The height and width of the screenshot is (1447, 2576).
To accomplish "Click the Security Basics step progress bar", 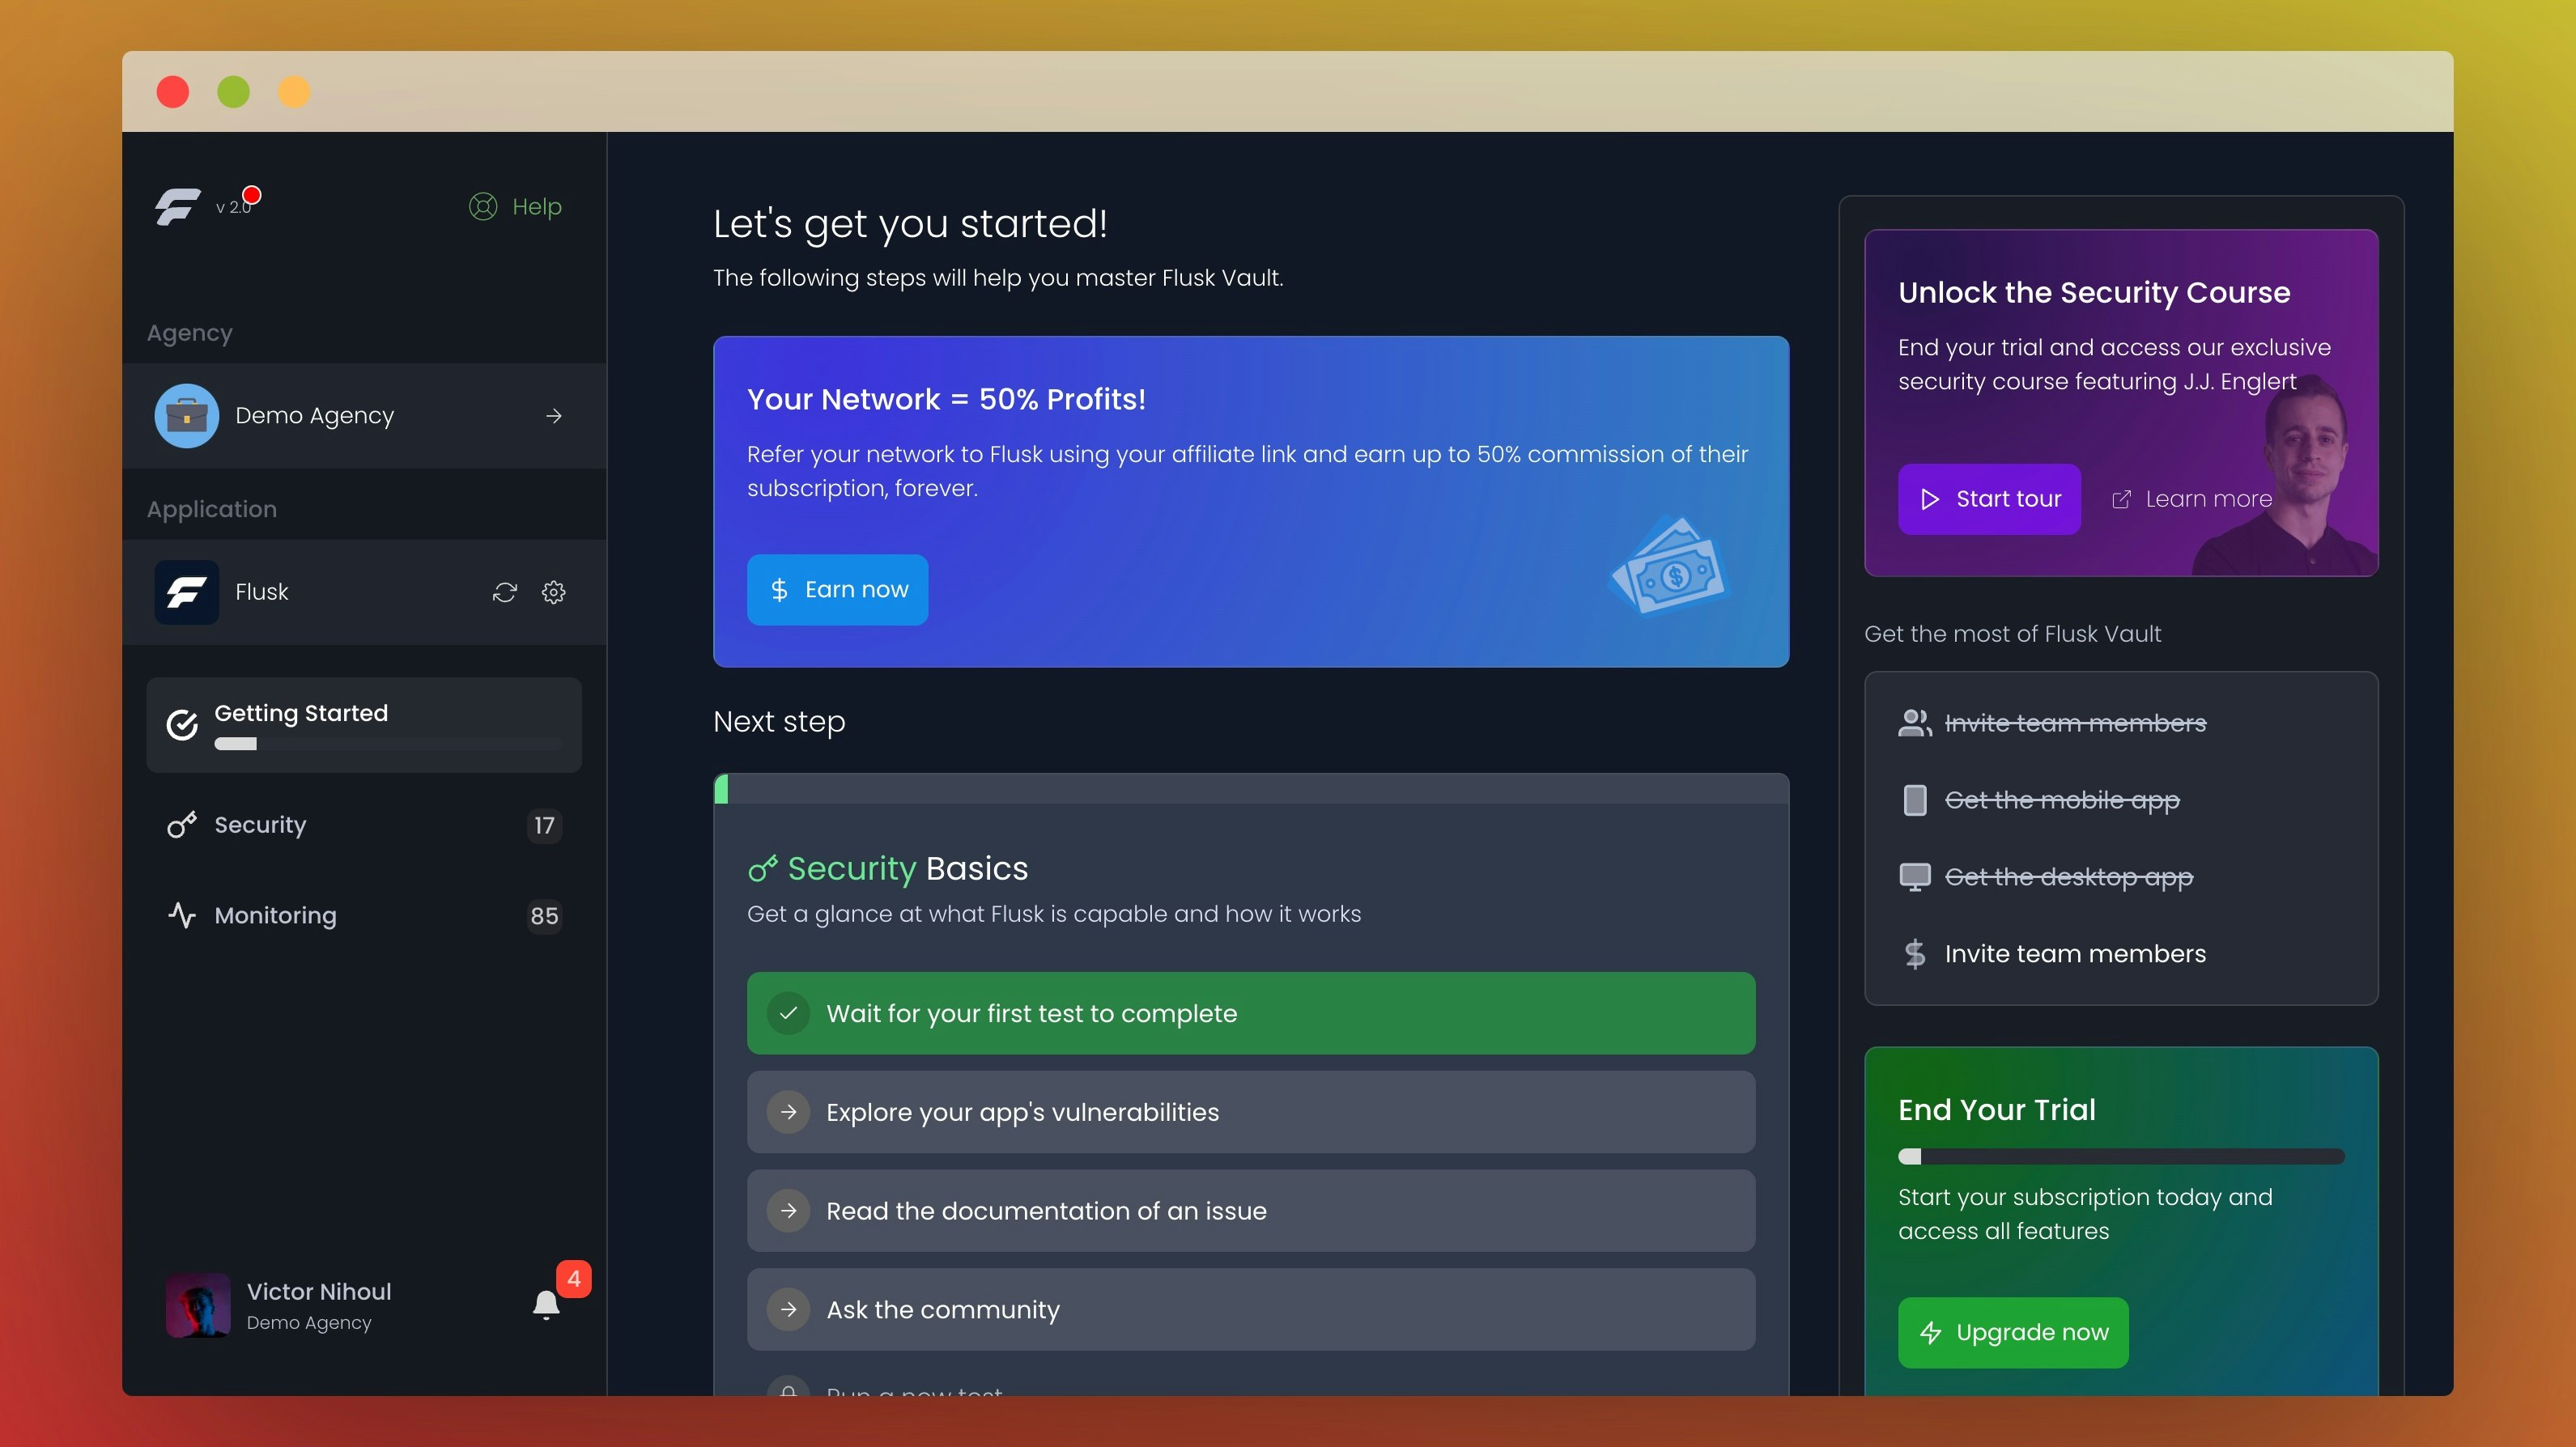I will 1251,789.
